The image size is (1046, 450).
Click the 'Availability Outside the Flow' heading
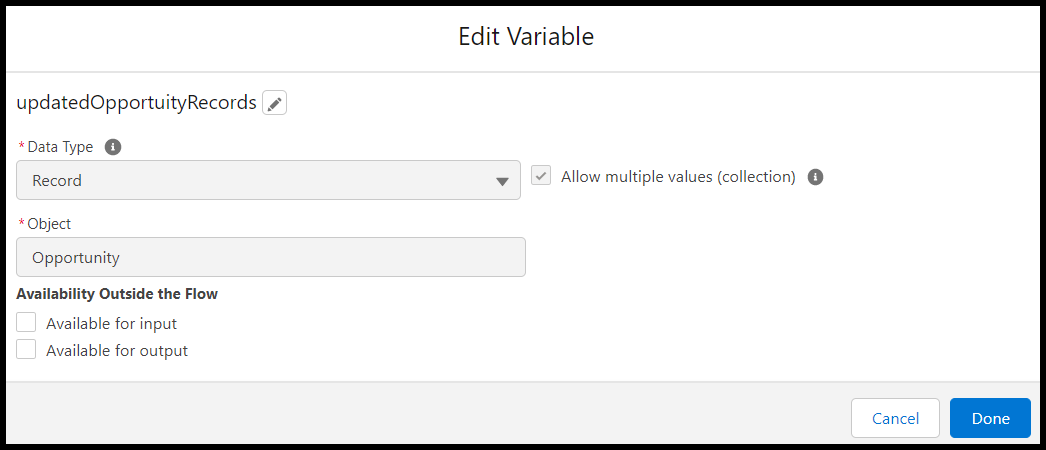click(x=117, y=294)
